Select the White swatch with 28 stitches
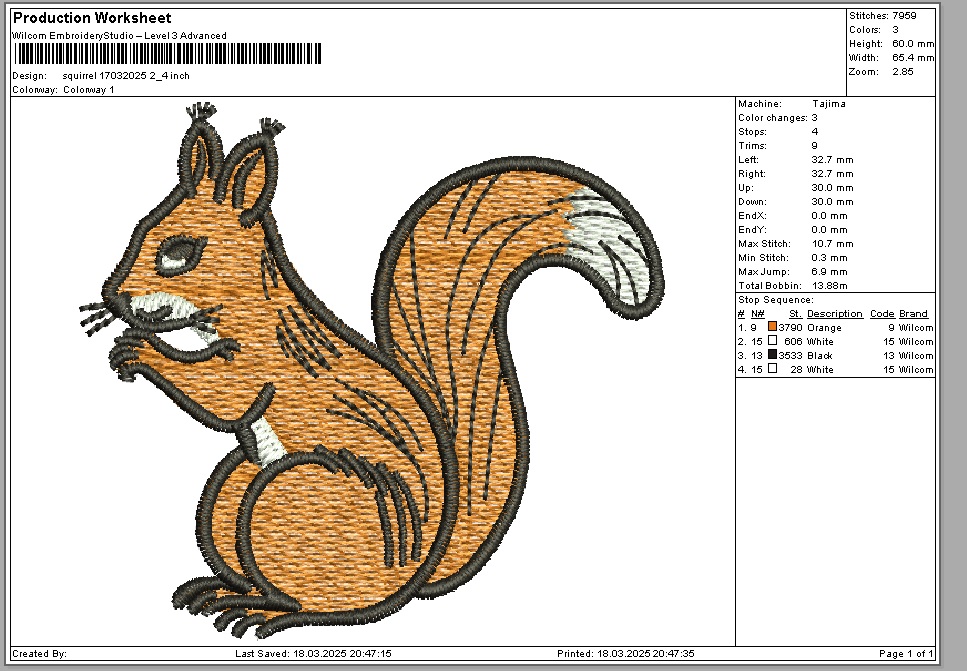This screenshot has width=967, height=671. pyautogui.click(x=772, y=369)
